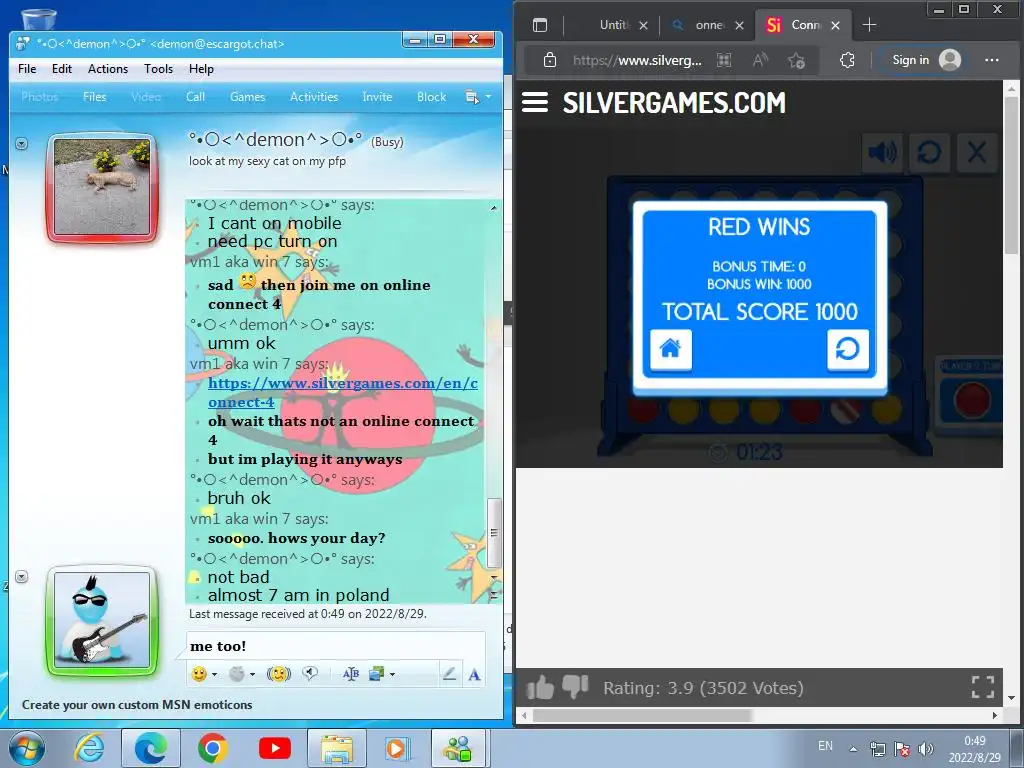Close the 'Conn' SilverGames tab
The height and width of the screenshot is (768, 1024).
click(x=835, y=25)
